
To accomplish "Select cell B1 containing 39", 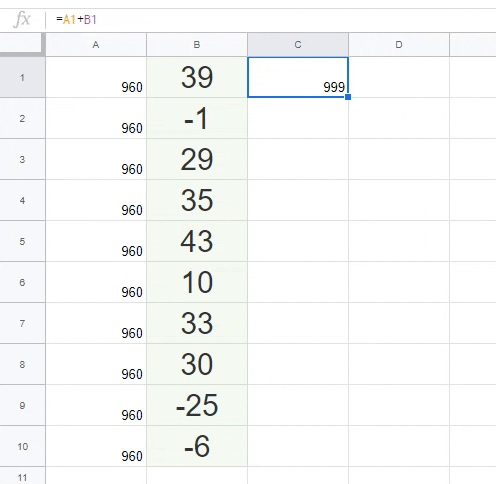I will pyautogui.click(x=197, y=77).
